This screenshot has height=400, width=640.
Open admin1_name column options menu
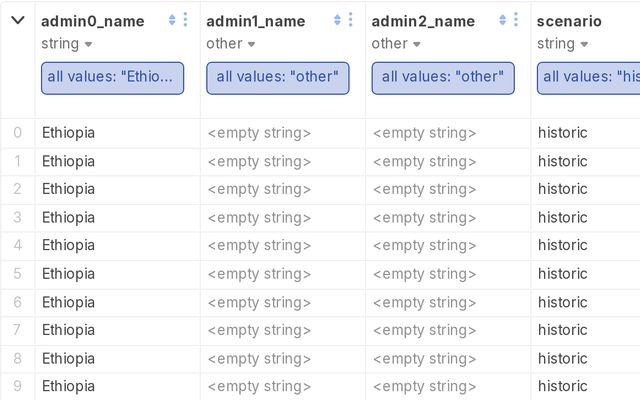[x=351, y=20]
